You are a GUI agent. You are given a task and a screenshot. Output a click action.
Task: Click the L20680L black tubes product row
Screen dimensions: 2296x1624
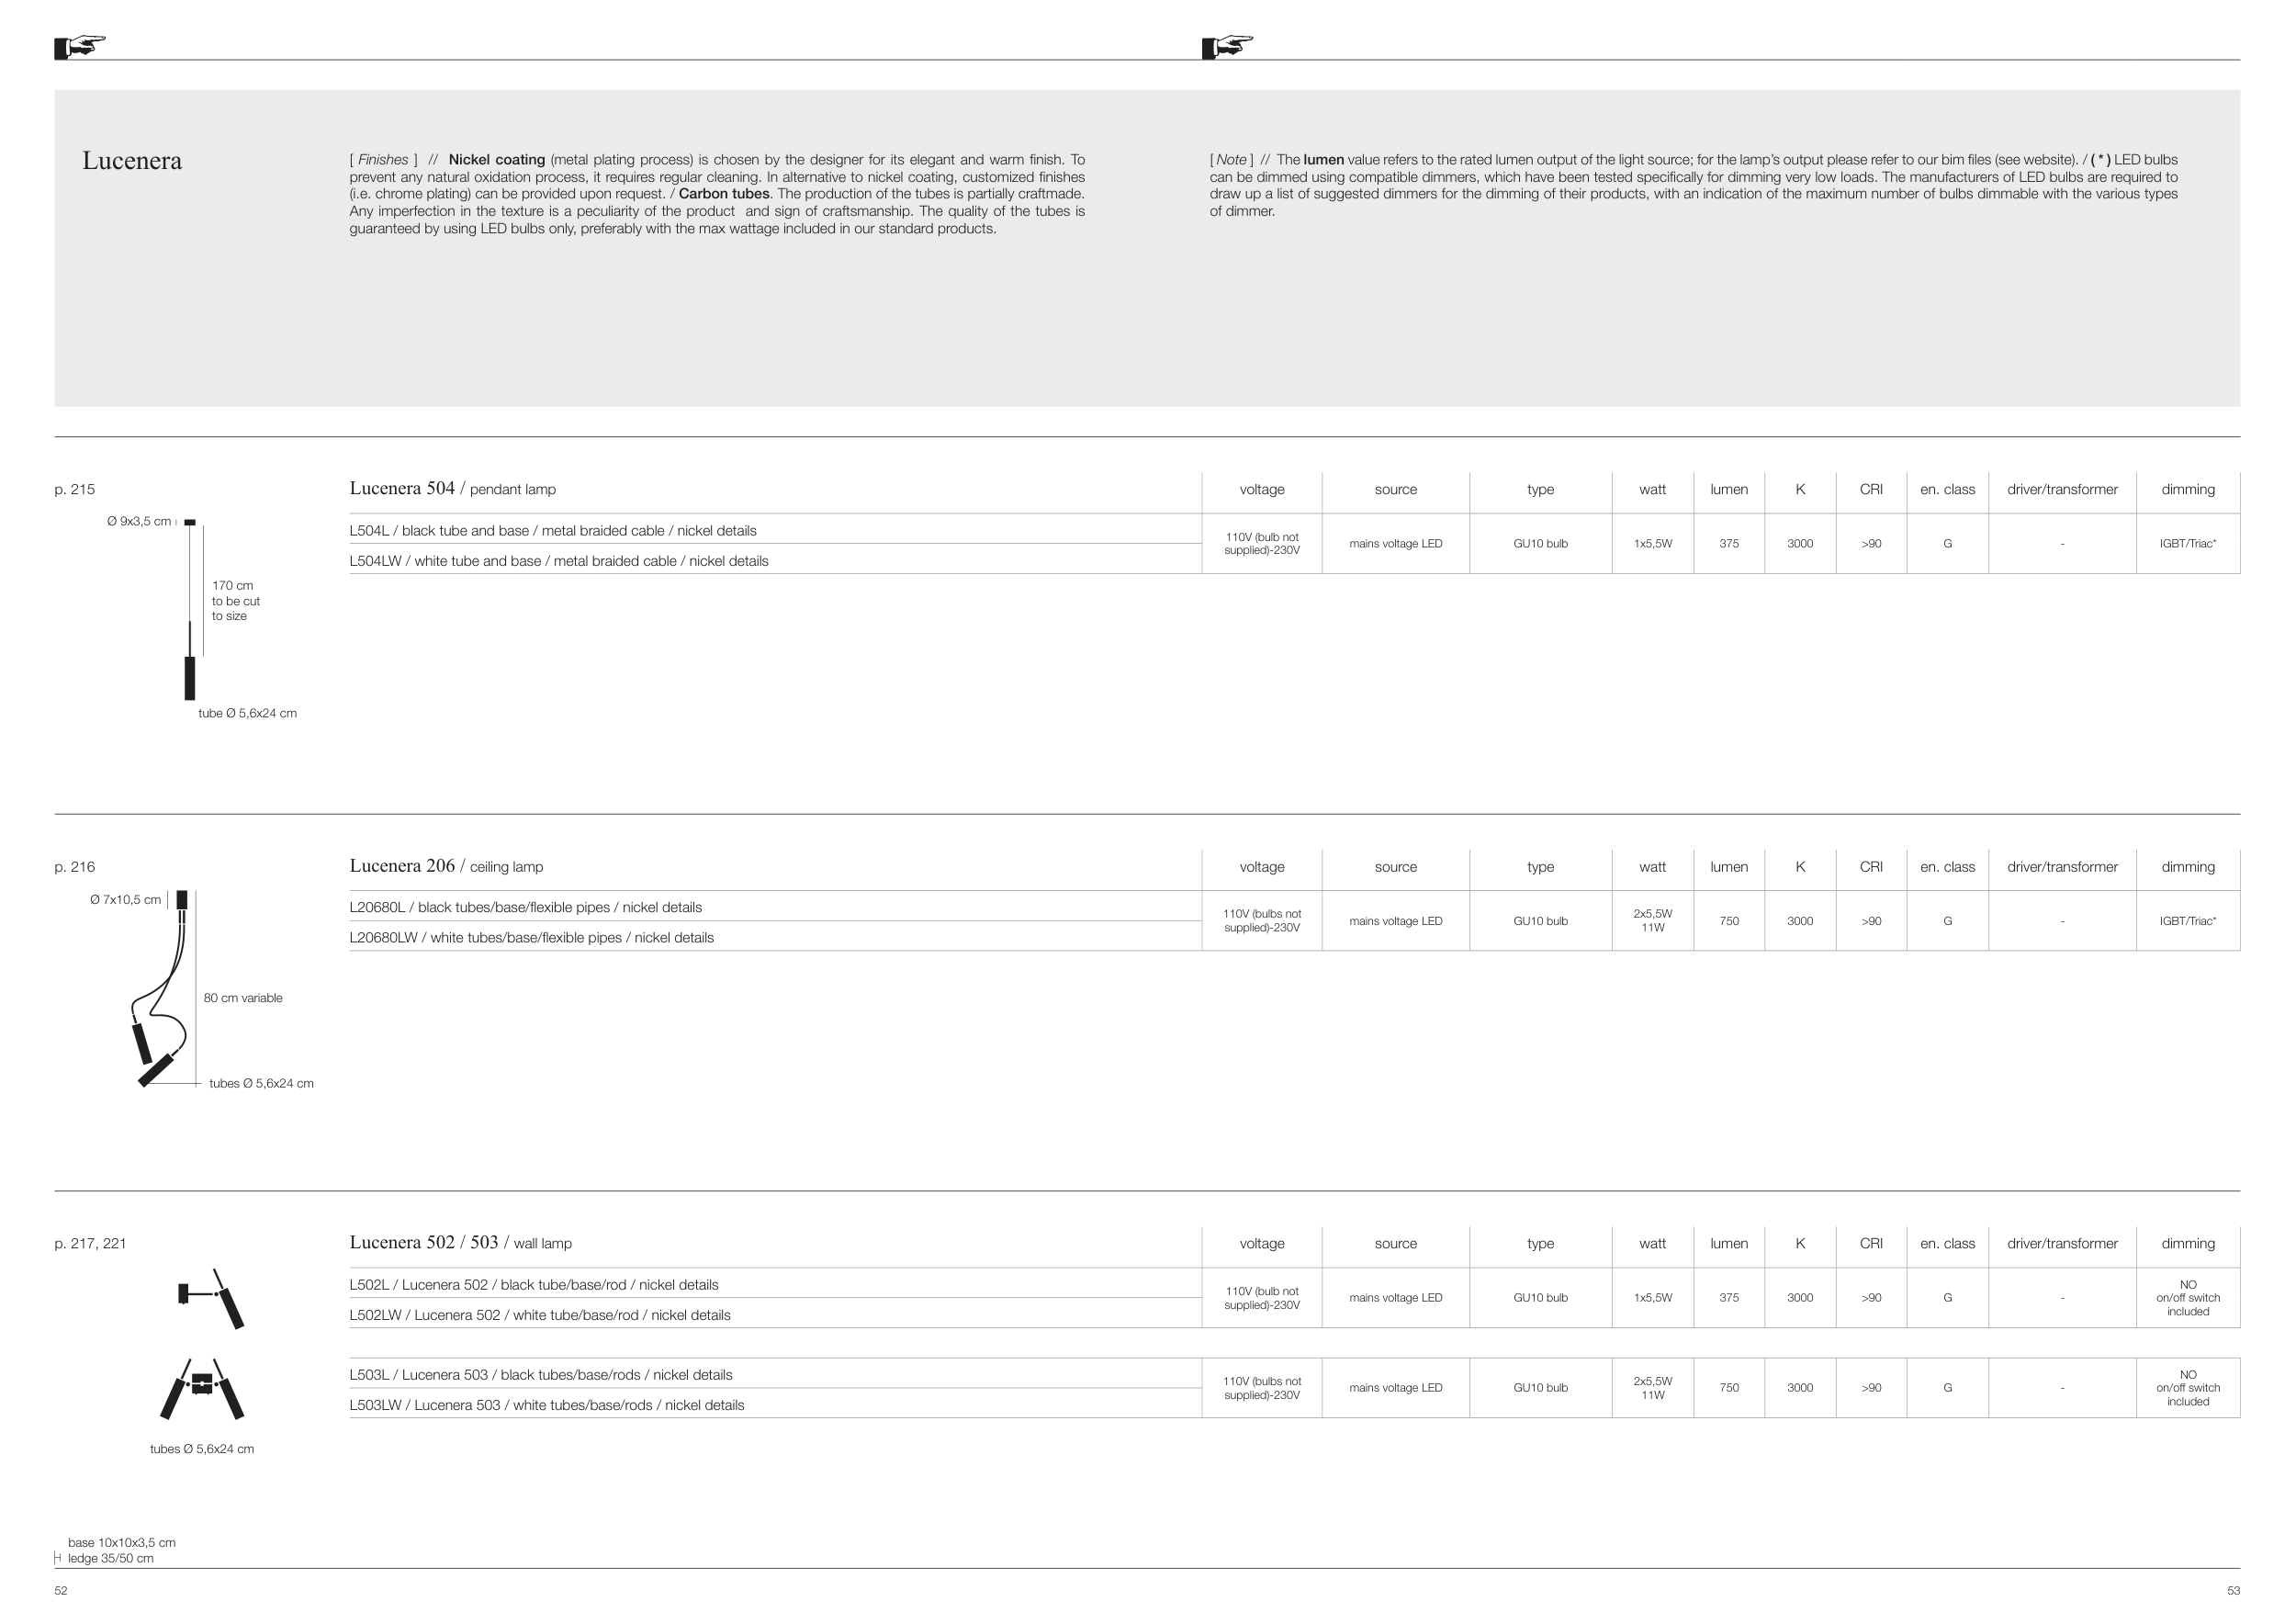[525, 907]
